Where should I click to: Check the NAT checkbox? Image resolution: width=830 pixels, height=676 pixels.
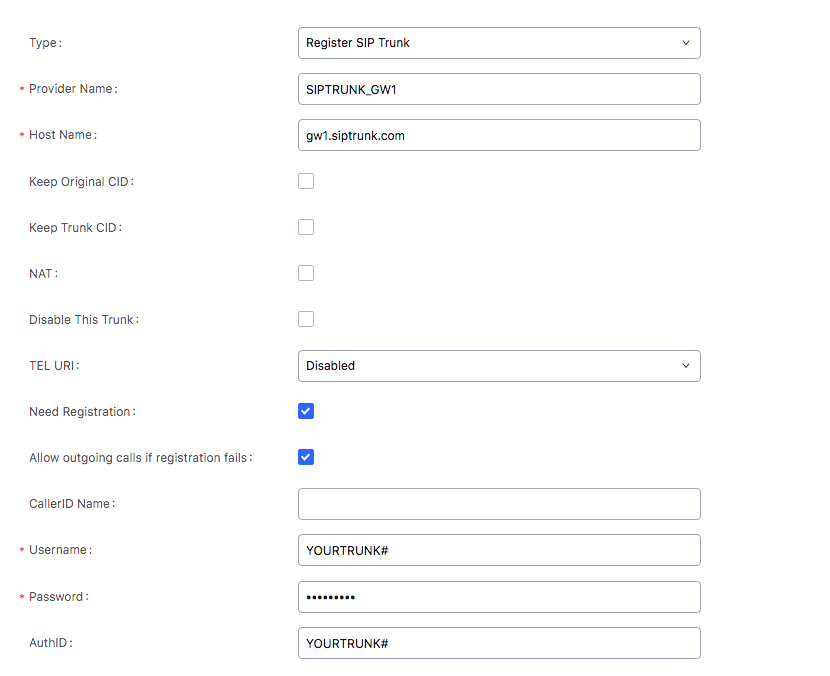coord(306,273)
